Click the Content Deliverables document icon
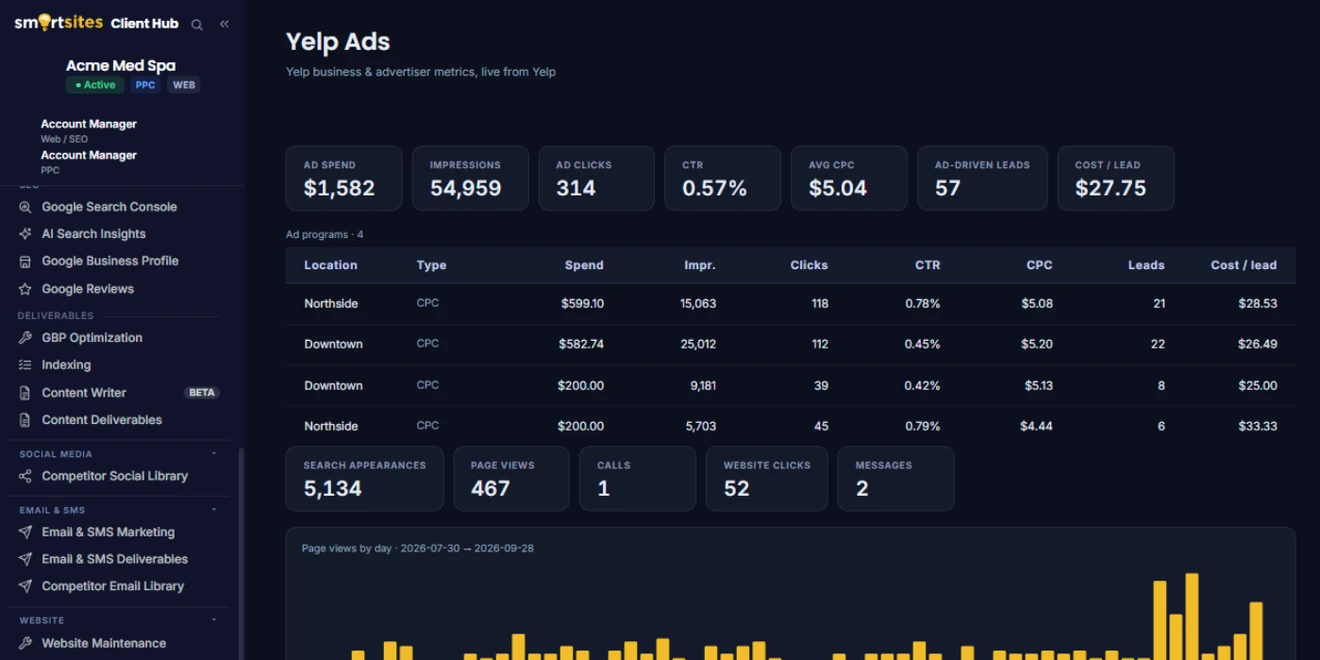Viewport: 1320px width, 660px height. (x=25, y=420)
